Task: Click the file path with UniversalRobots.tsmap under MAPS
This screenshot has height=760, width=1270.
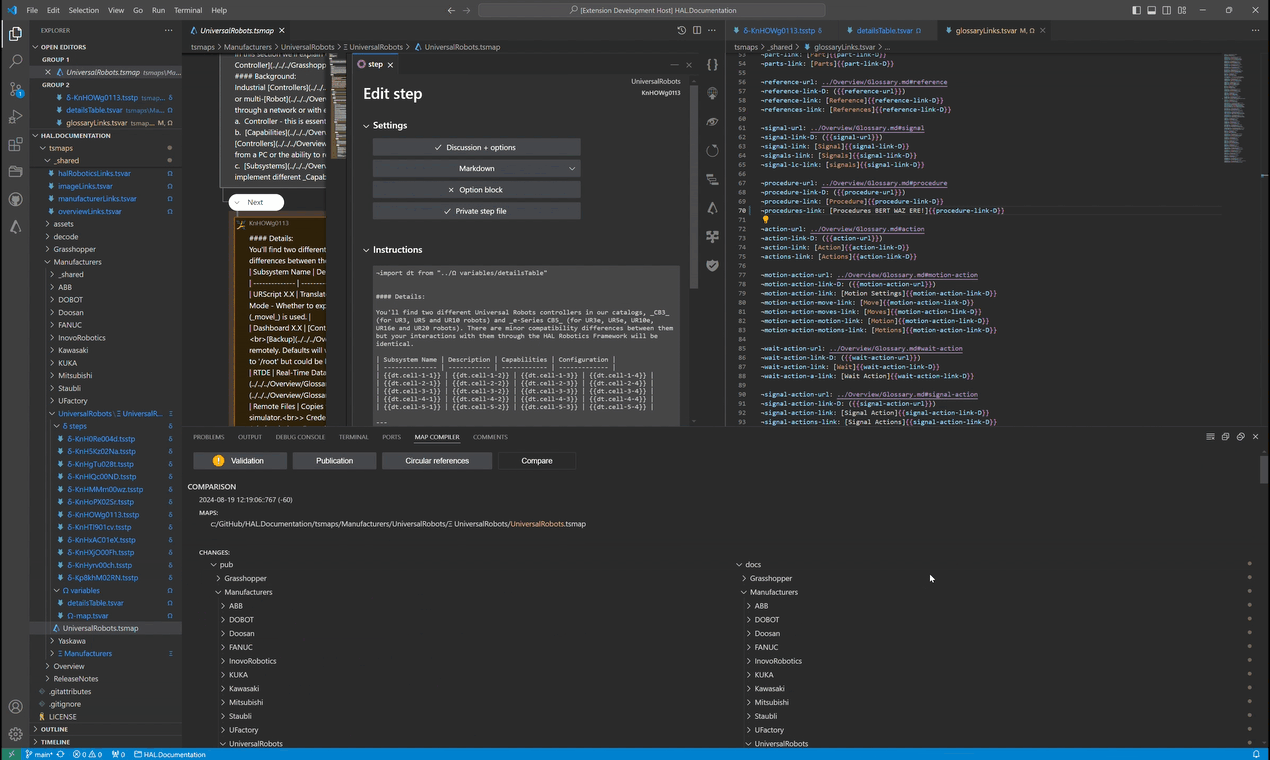Action: coord(398,524)
